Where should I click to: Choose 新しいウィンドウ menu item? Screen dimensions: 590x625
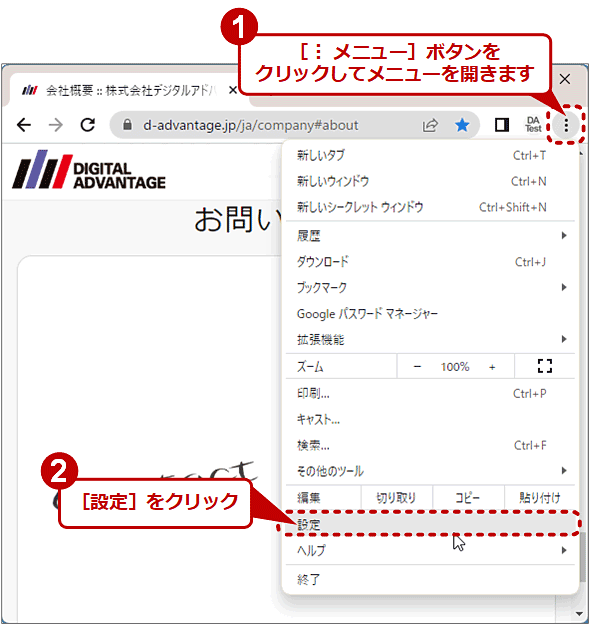click(x=430, y=181)
